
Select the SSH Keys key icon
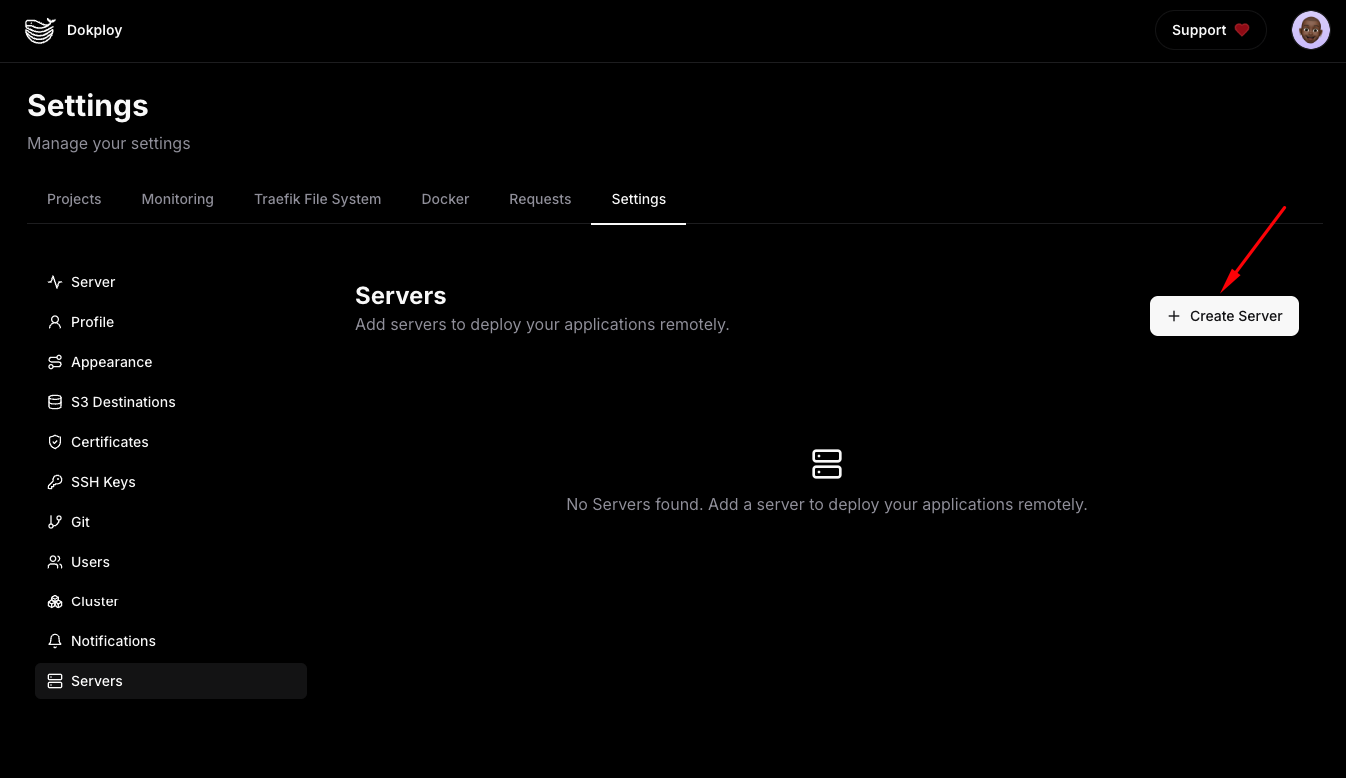coord(55,482)
